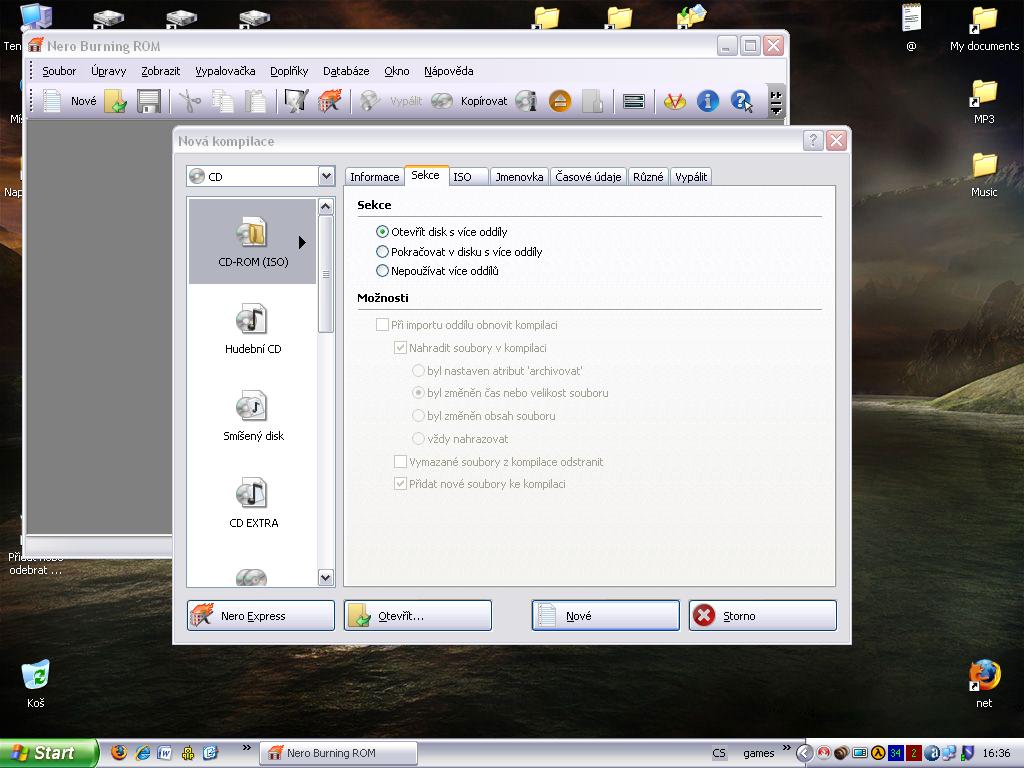Launch Firefox from quick launch bar

(119, 753)
